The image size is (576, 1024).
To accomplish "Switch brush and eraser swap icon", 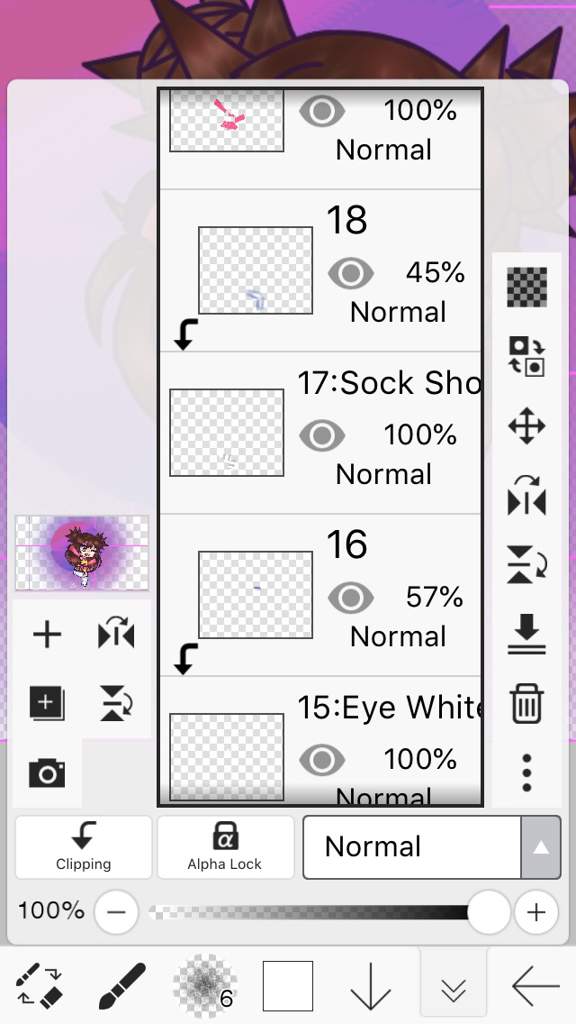I will pyautogui.click(x=39, y=986).
